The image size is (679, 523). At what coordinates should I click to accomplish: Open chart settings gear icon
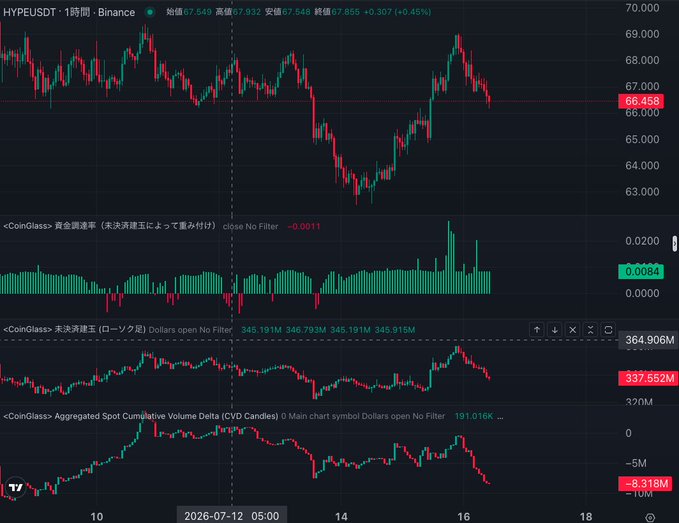tap(650, 517)
